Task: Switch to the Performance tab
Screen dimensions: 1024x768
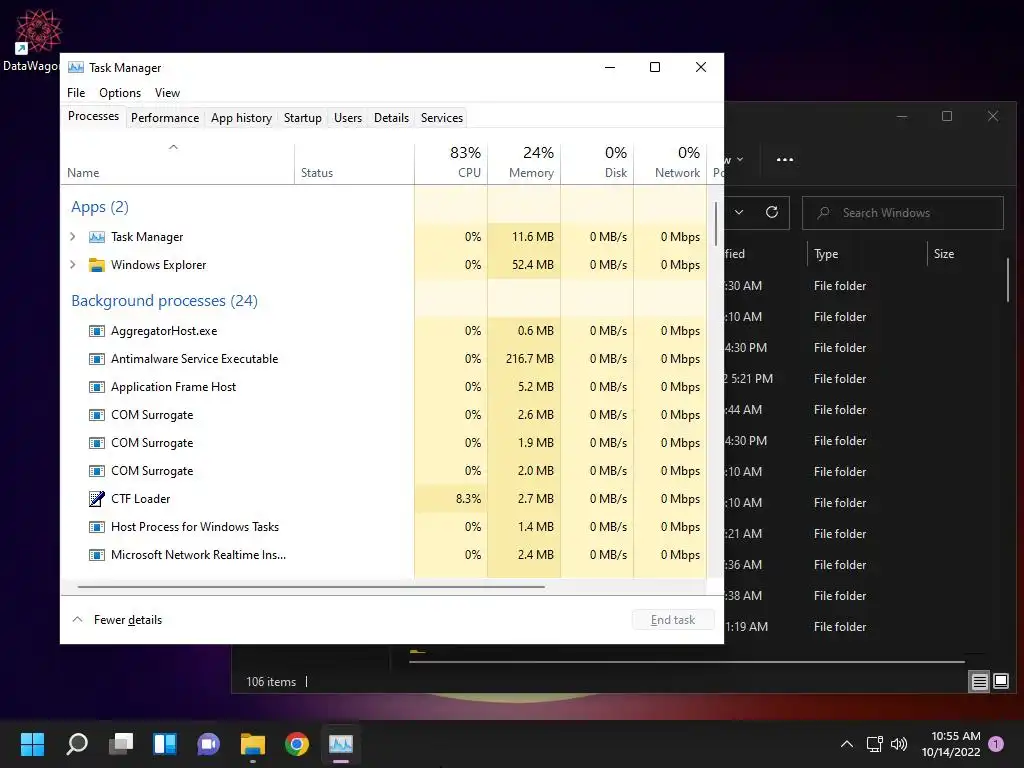Action: click(165, 118)
